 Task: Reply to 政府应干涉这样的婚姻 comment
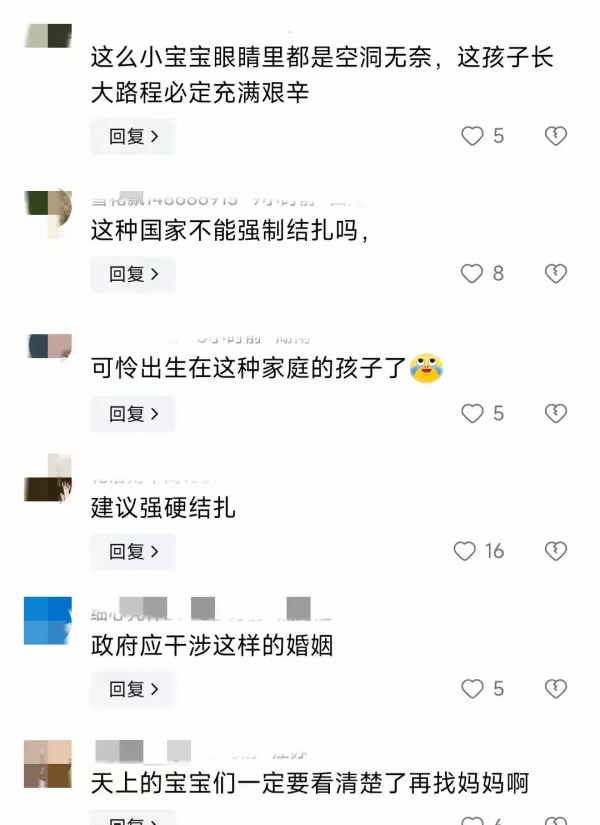click(x=133, y=689)
